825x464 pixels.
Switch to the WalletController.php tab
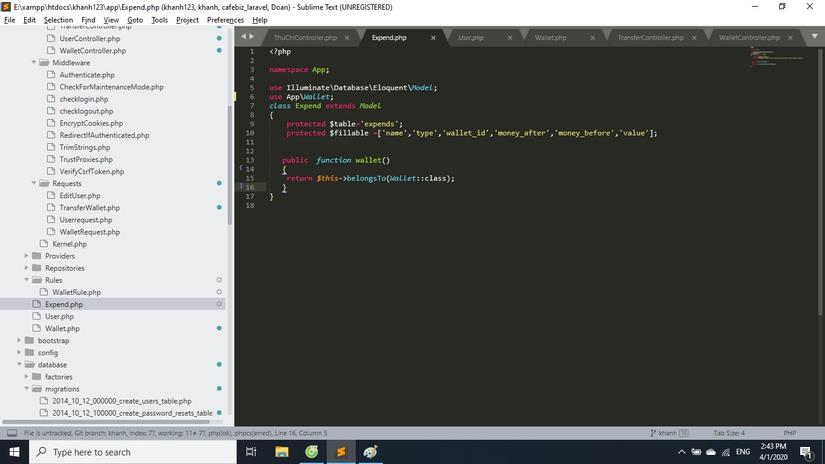pos(749,38)
